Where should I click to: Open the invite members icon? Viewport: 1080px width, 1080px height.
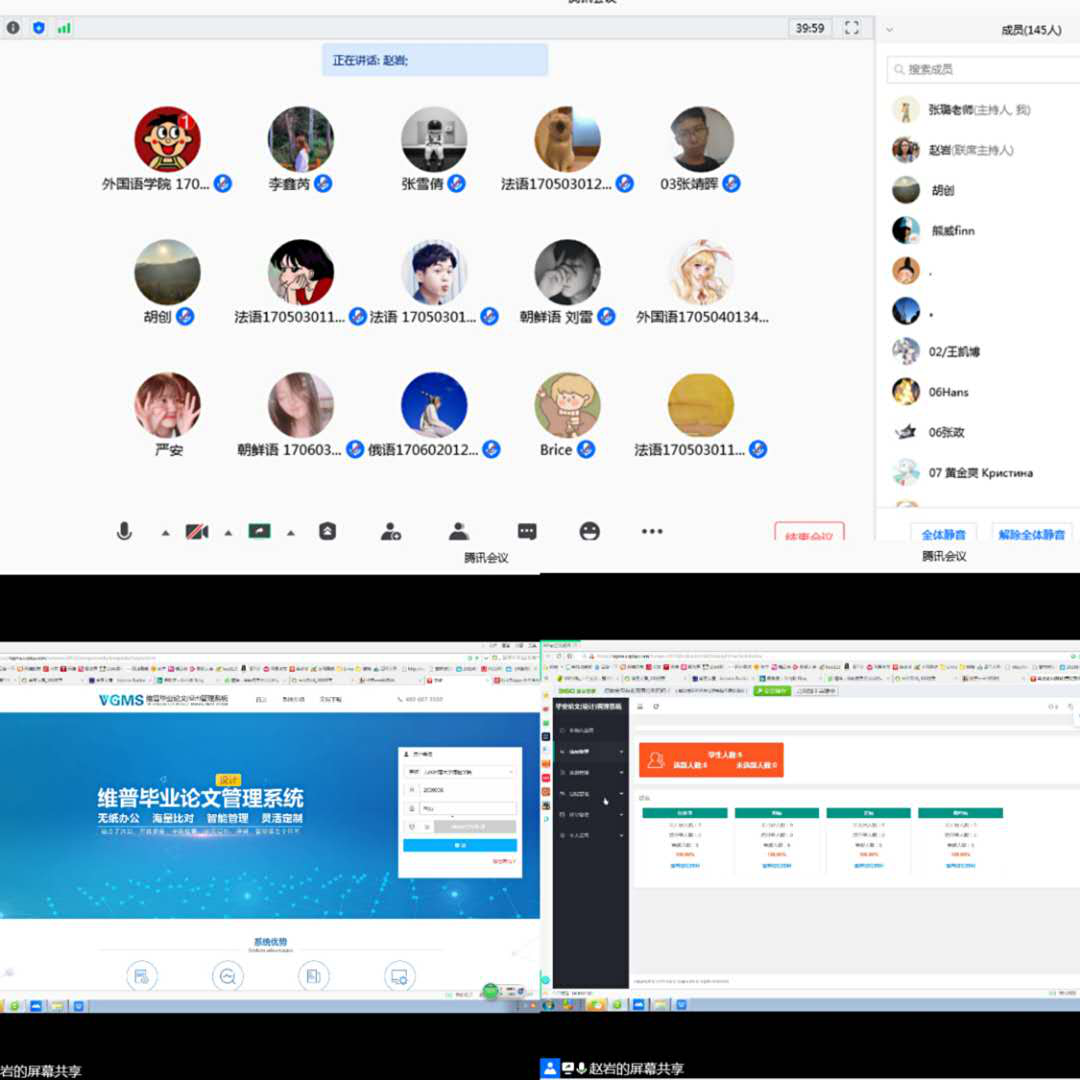391,532
